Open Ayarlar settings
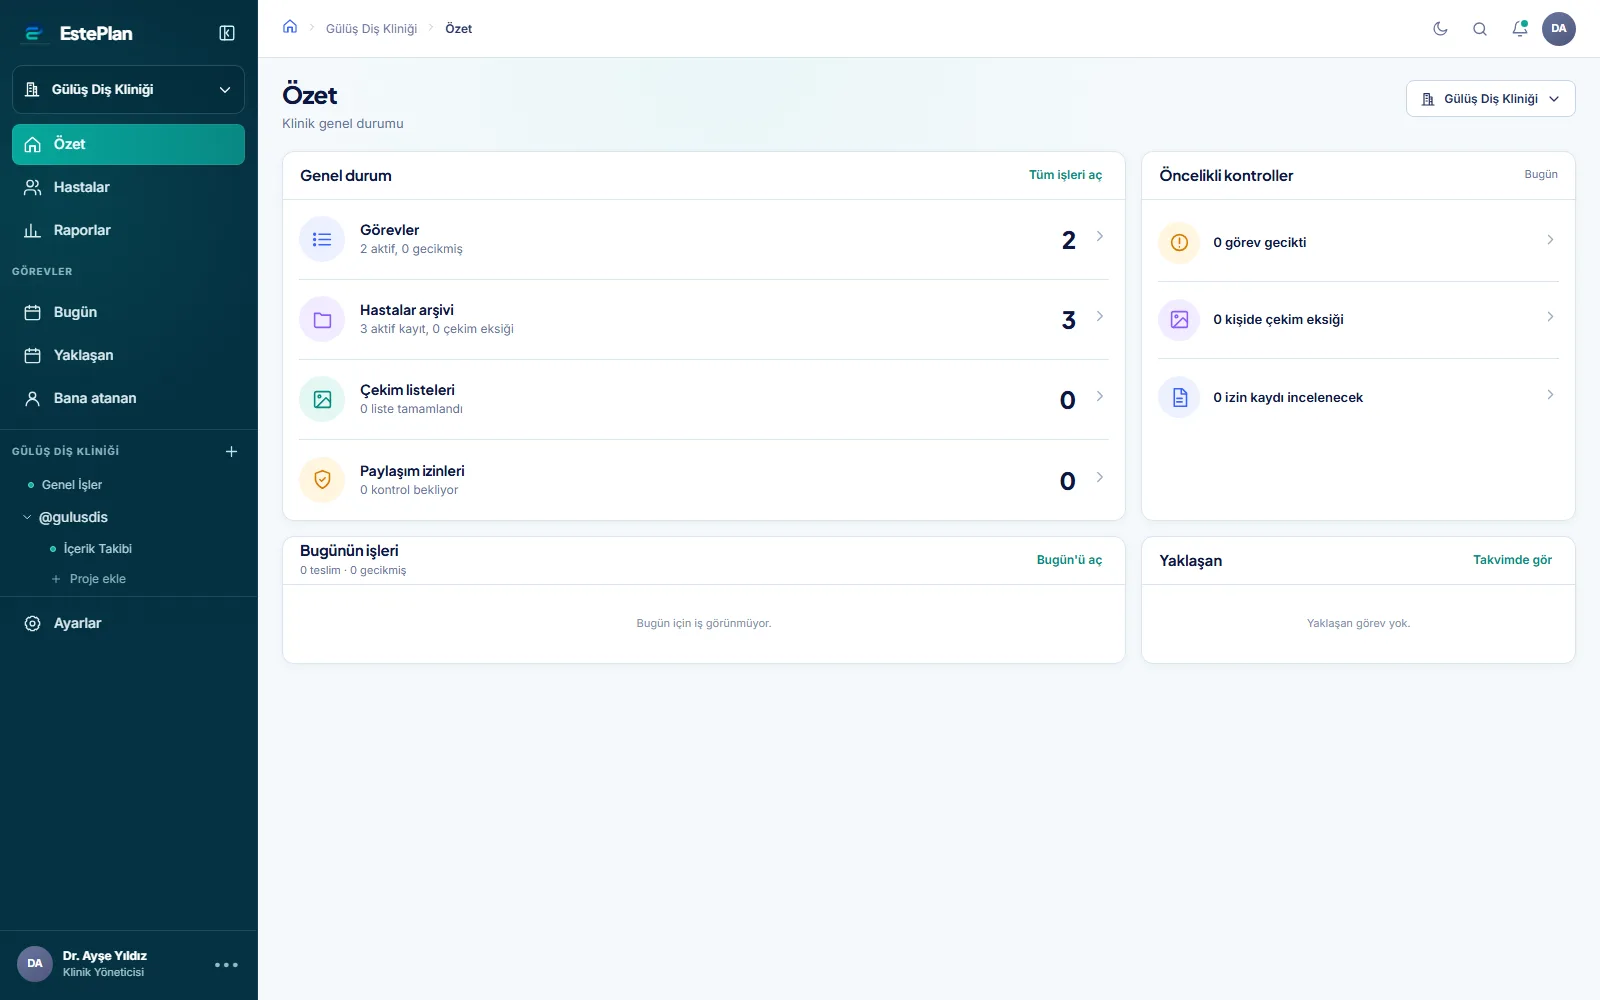 [x=128, y=623]
